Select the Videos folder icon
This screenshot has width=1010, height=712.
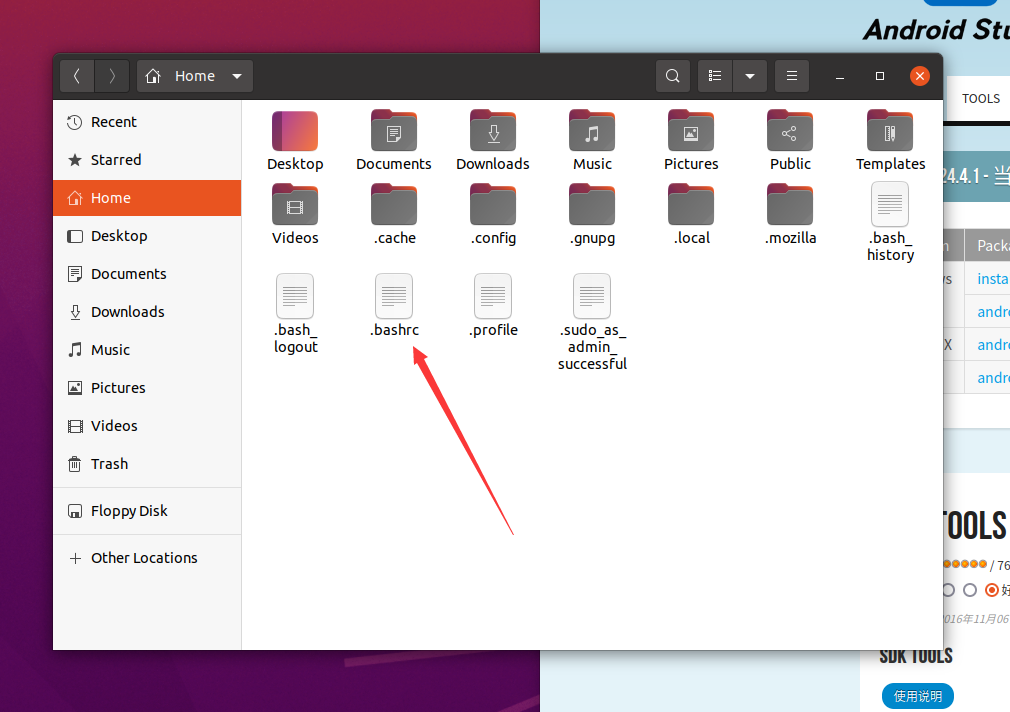295,205
